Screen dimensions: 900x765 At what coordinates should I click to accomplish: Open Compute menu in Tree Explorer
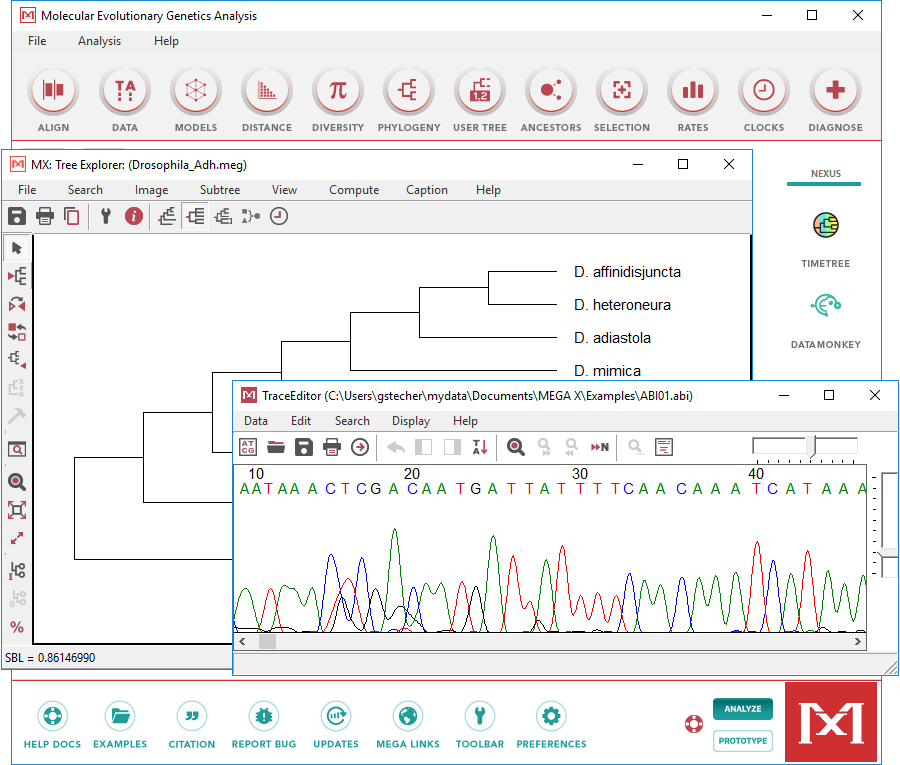[354, 190]
